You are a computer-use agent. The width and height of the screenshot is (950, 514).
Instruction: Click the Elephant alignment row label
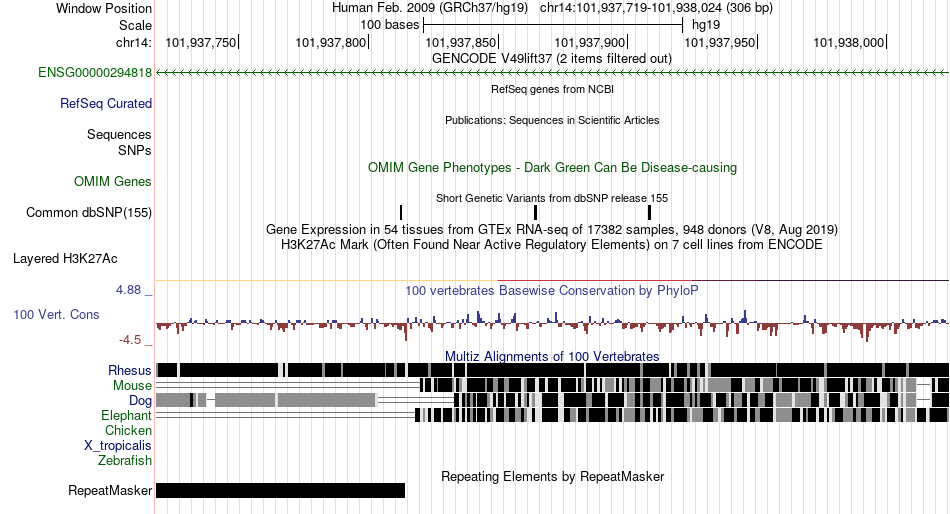[x=126, y=416]
